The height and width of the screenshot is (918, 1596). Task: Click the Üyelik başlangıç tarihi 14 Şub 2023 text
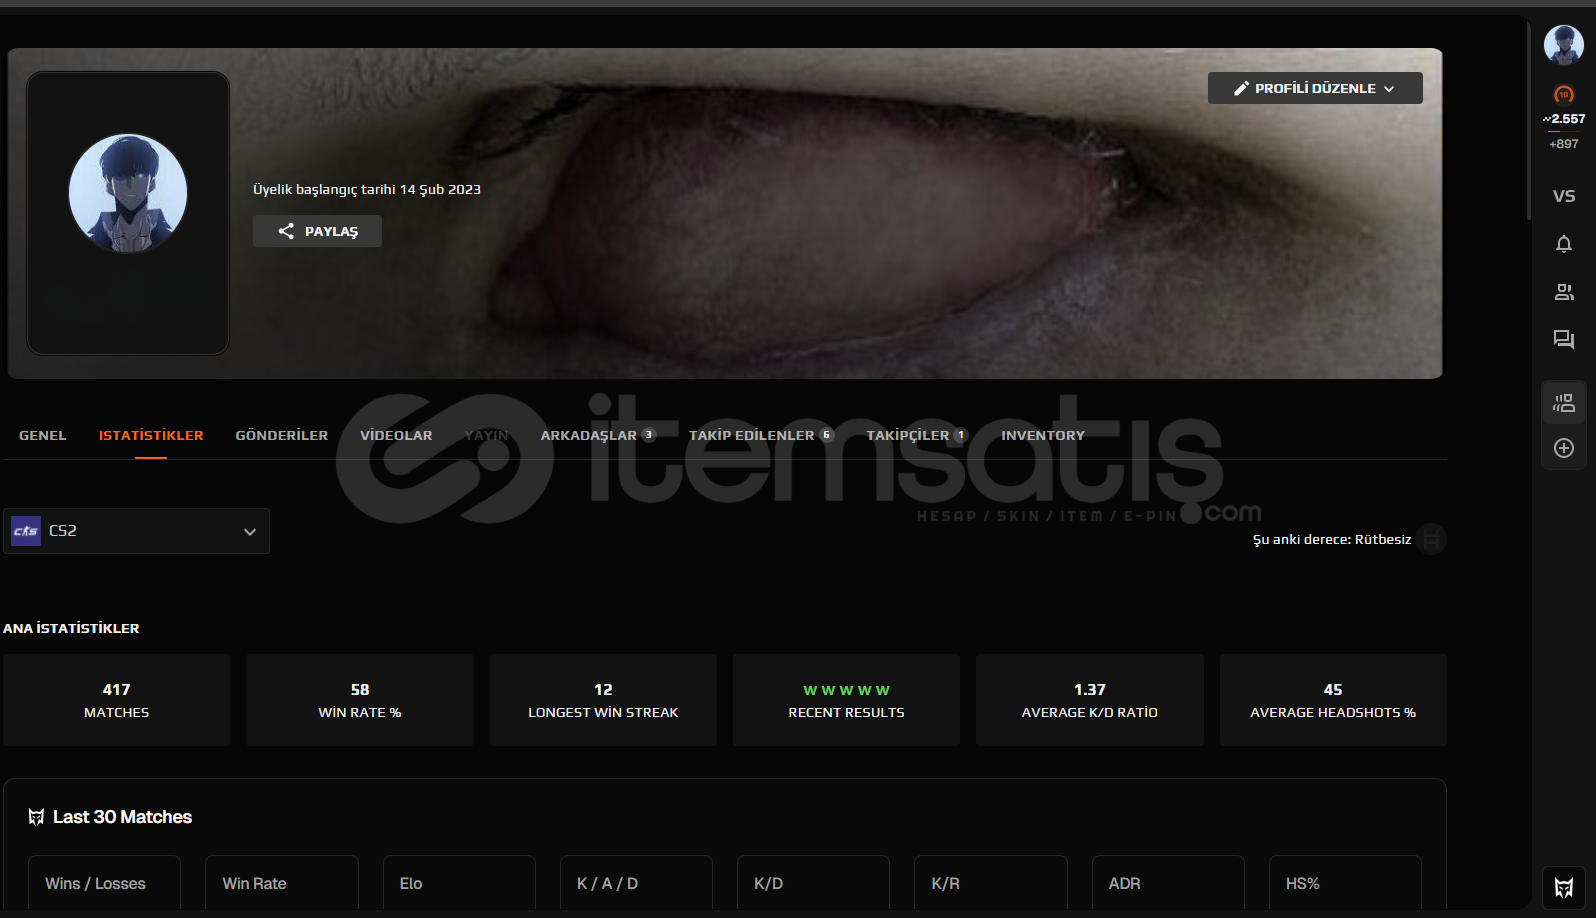[367, 189]
